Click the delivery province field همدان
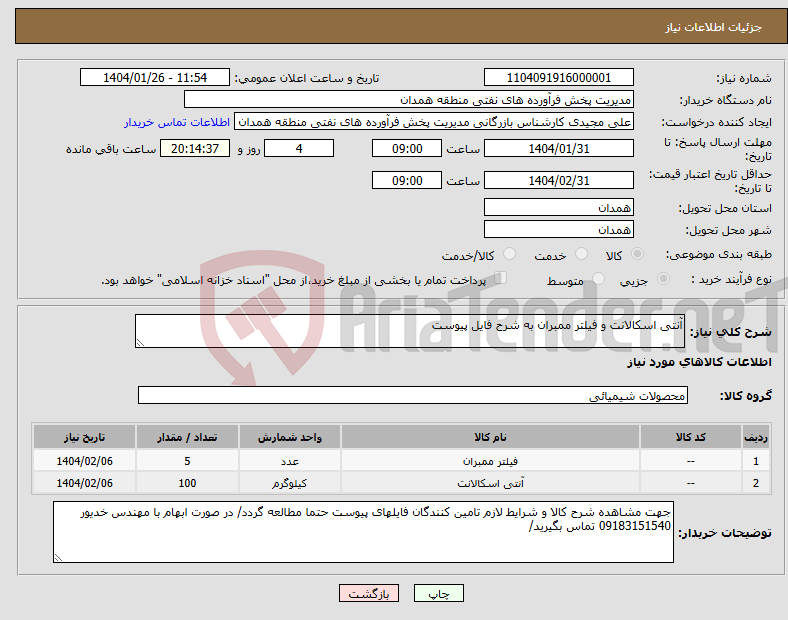Image resolution: width=788 pixels, height=620 pixels. pos(558,207)
